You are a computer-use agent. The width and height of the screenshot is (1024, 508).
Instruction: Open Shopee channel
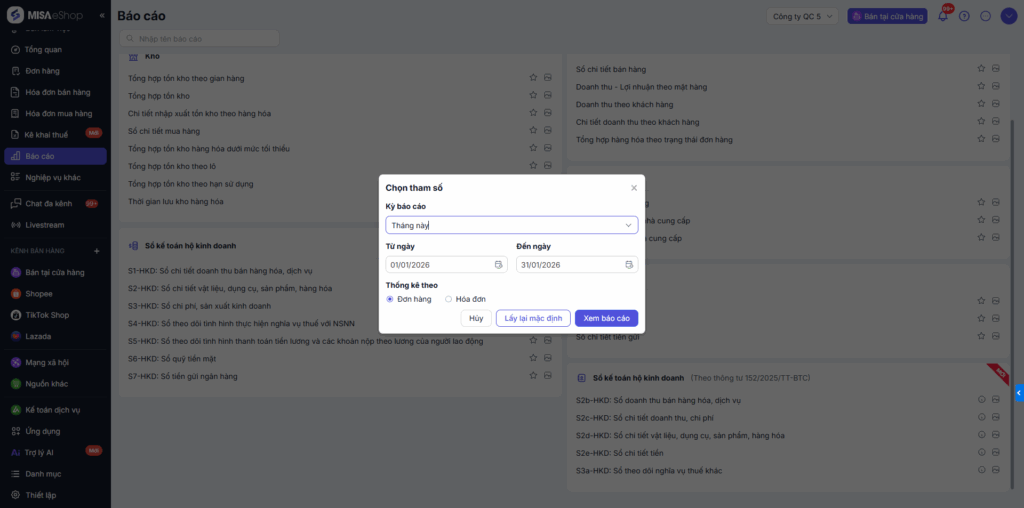[56, 294]
